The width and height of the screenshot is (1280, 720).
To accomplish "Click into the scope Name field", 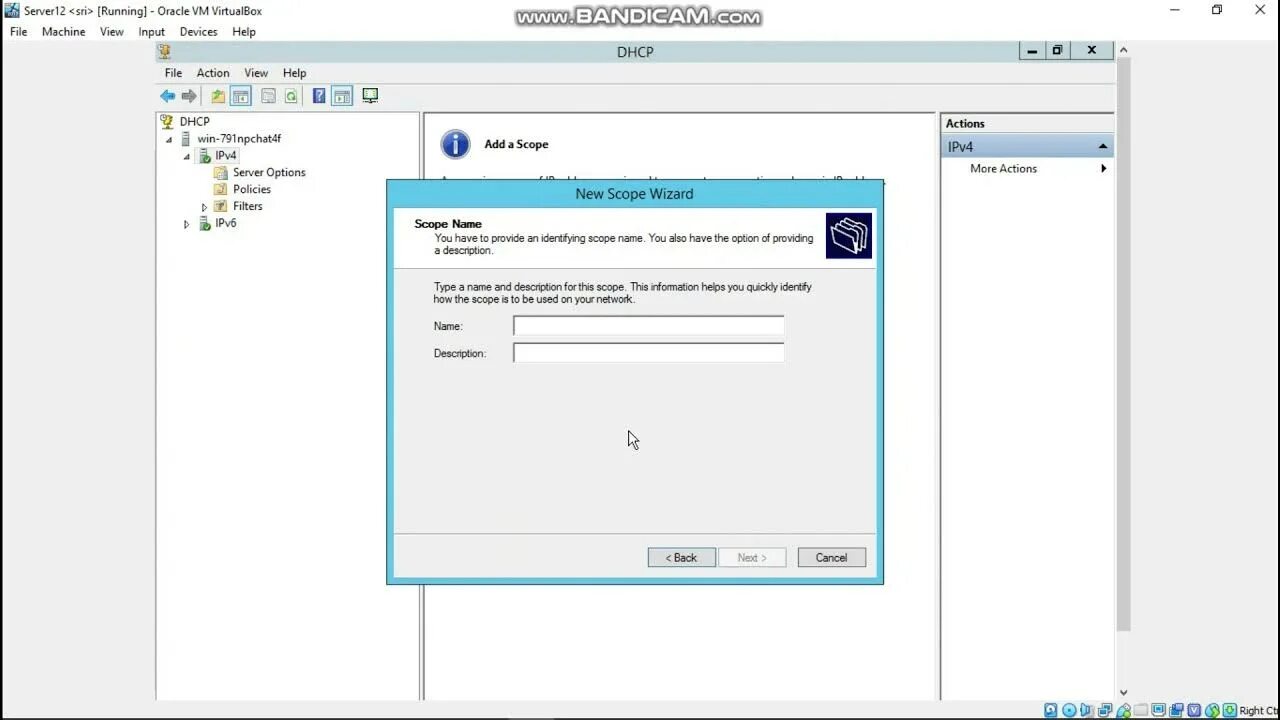I will click(x=648, y=326).
